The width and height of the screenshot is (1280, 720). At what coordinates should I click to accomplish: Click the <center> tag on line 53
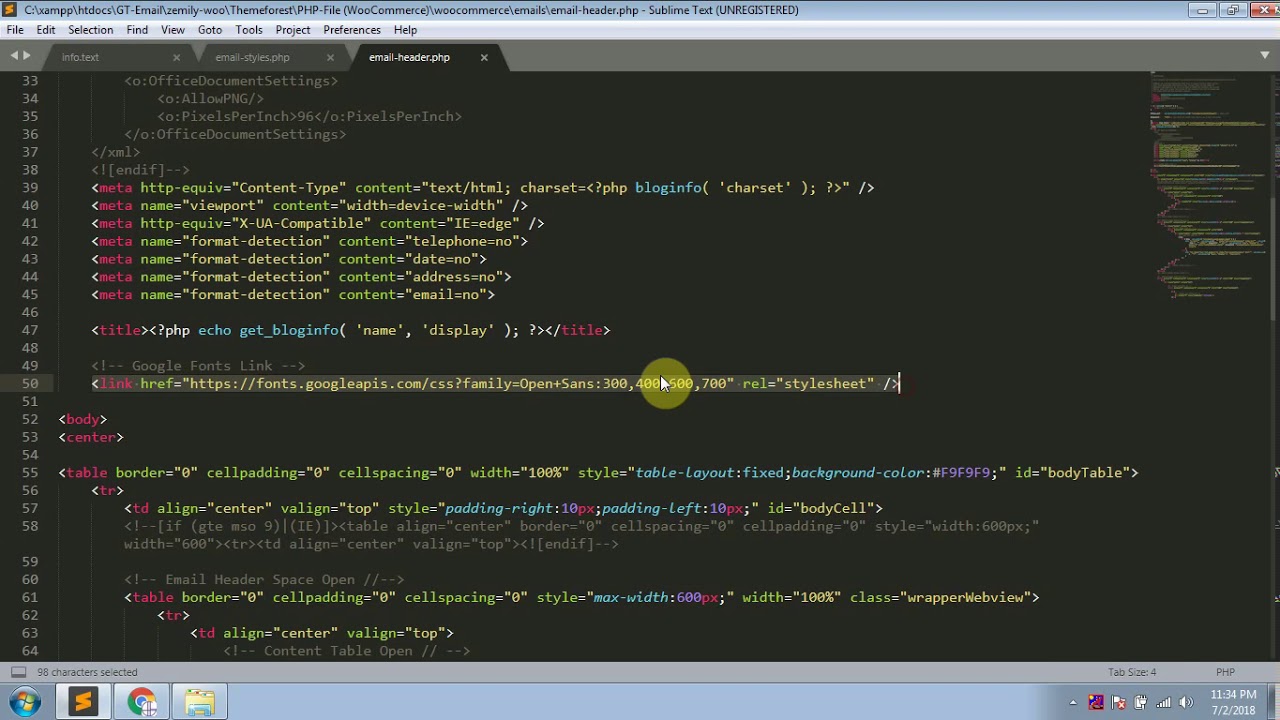pyautogui.click(x=91, y=437)
